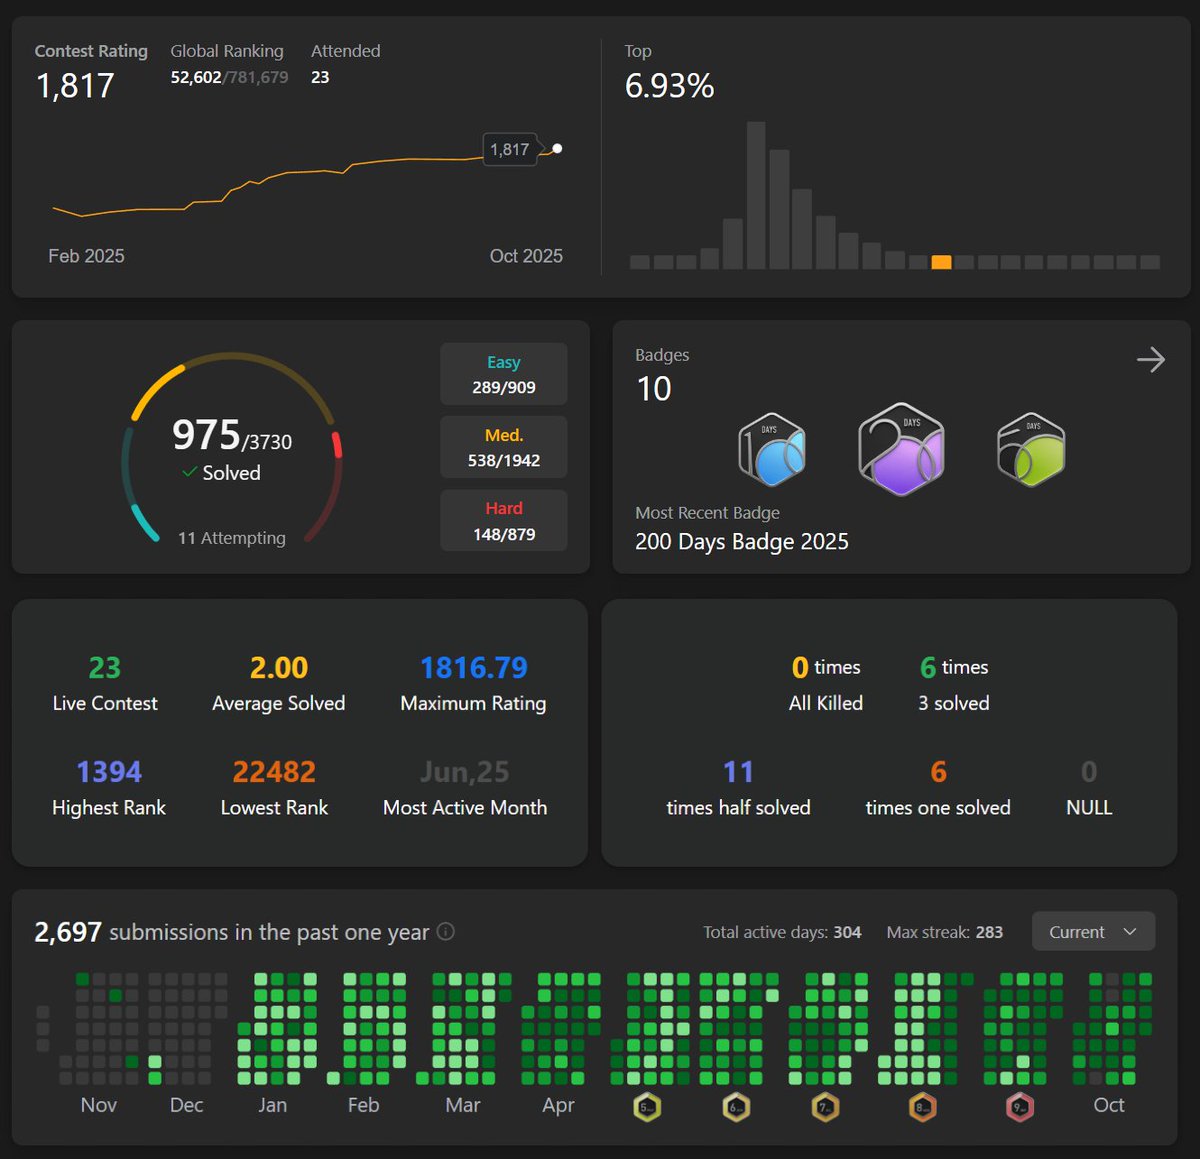Screen dimensions: 1200x1159
Task: Click the May monthly badge below the heatmap
Action: pyautogui.click(x=646, y=1107)
